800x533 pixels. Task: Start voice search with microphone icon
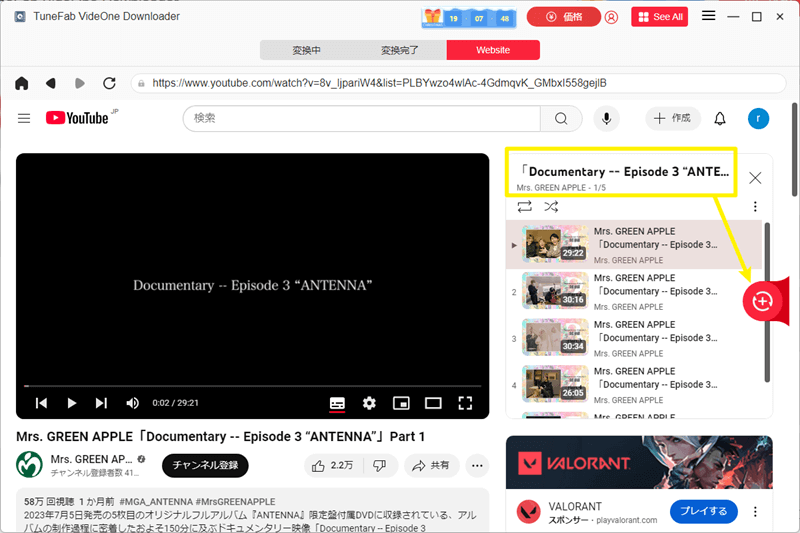pos(606,118)
